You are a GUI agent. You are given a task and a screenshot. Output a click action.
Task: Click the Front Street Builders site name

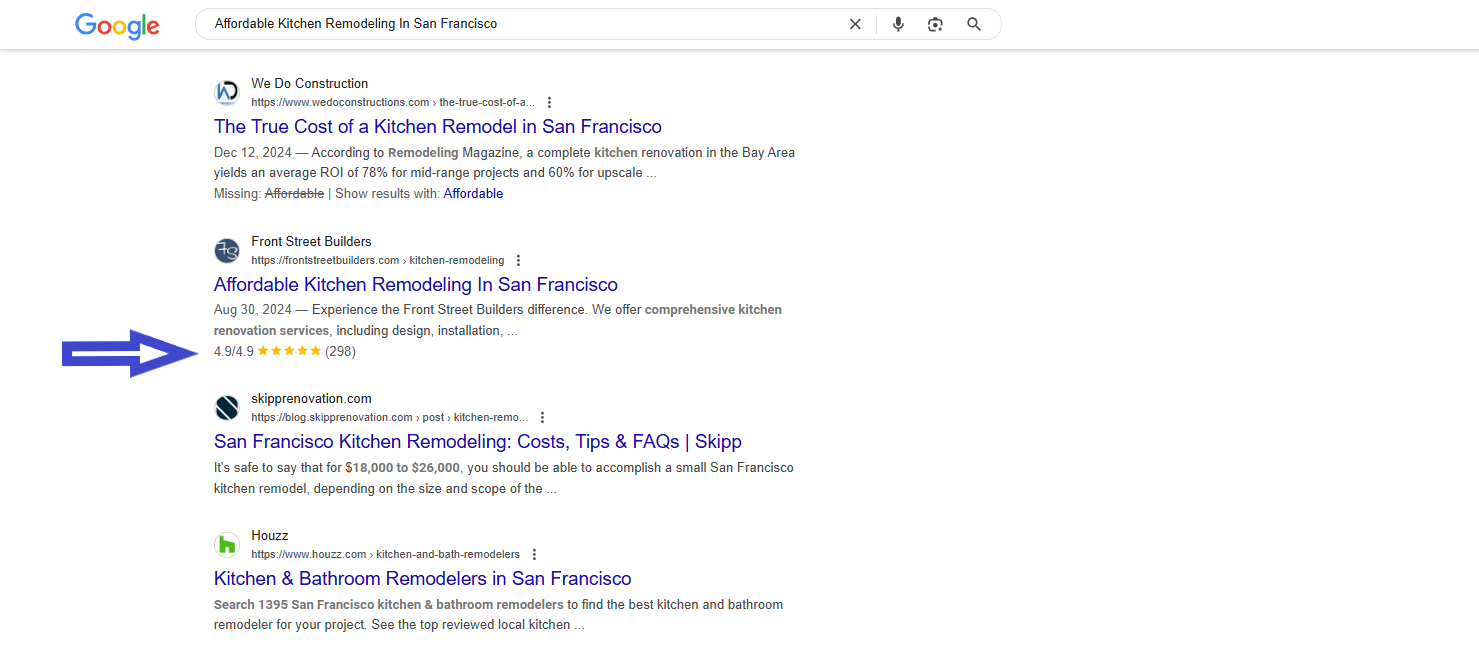coord(311,242)
